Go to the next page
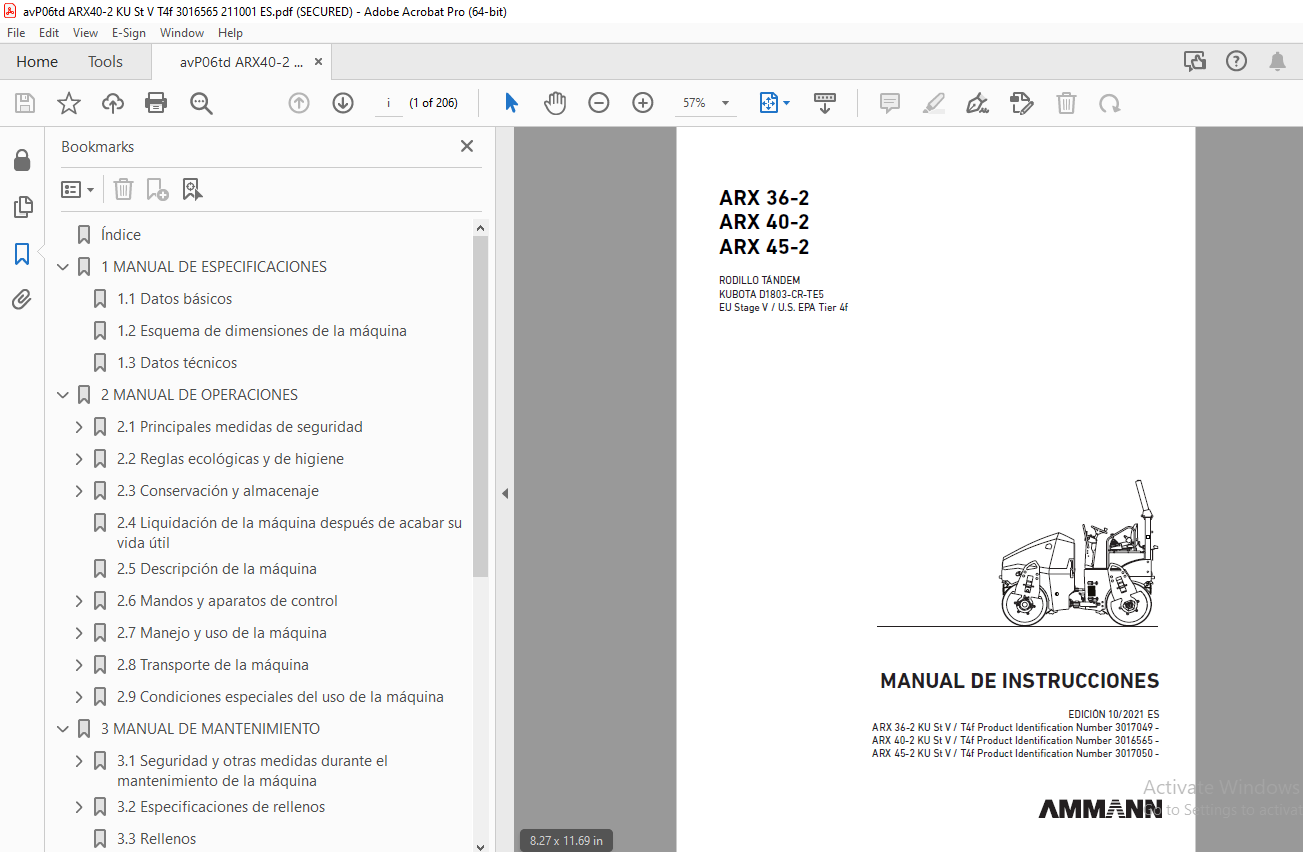Viewport: 1303px width, 852px height. (x=343, y=103)
